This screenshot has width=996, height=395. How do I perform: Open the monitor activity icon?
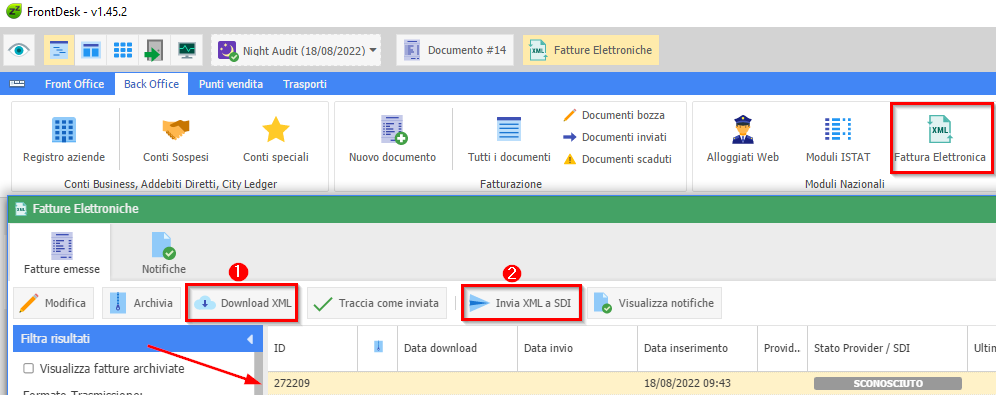(187, 50)
